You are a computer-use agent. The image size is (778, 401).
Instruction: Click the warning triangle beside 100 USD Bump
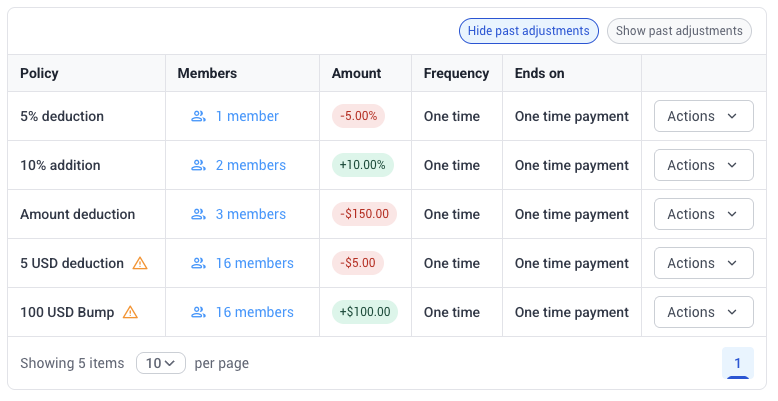click(130, 312)
